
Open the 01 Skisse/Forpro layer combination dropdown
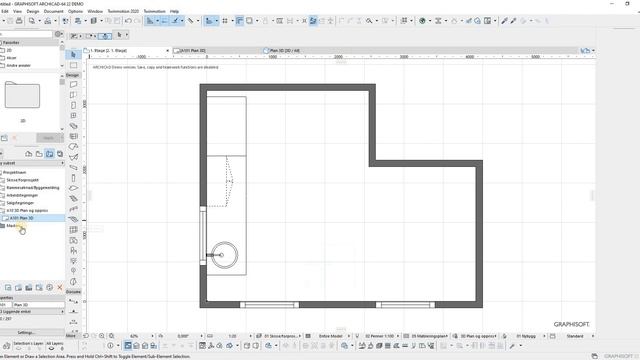(283, 336)
